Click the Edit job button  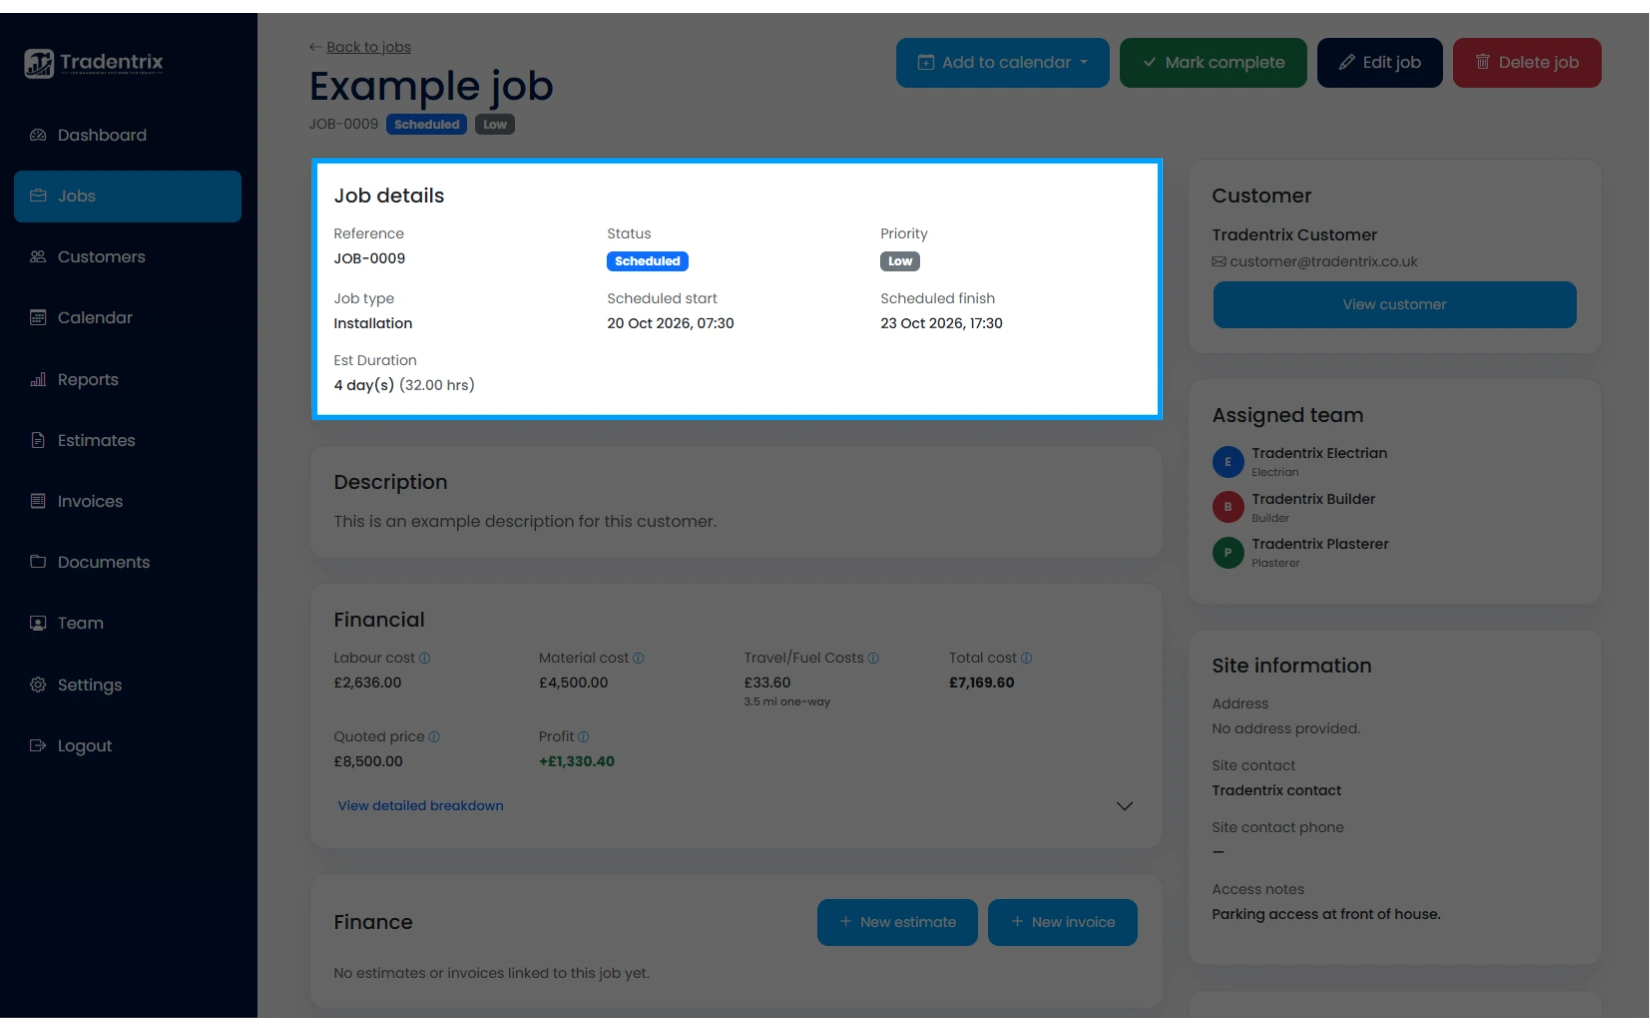coord(1379,63)
